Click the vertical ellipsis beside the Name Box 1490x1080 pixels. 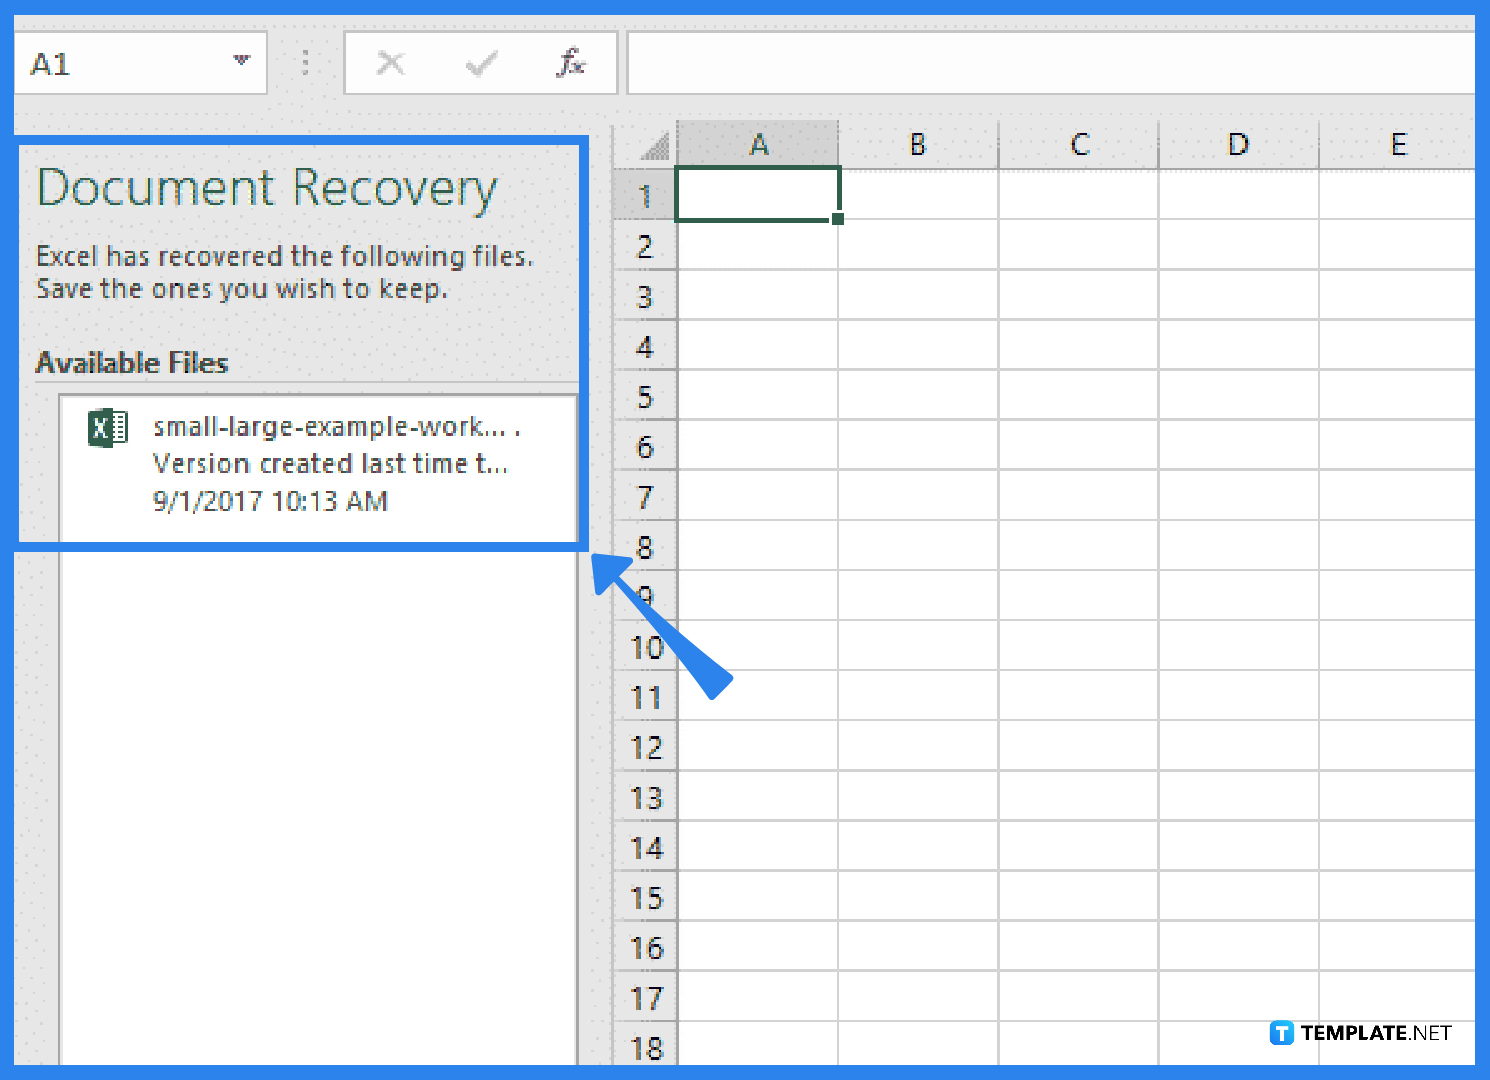(x=305, y=62)
